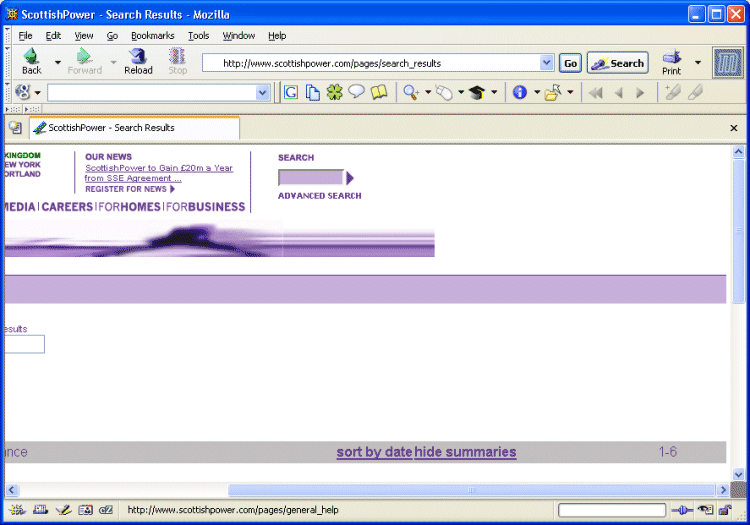Open Address Book status bar icon
Viewport: 750px width, 525px height.
pyautogui.click(x=86, y=510)
